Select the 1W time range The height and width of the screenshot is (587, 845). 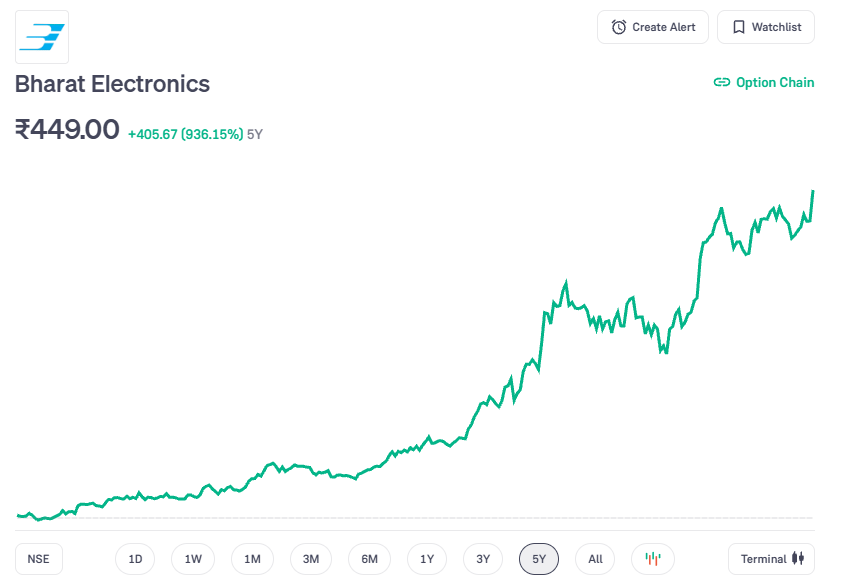(x=193, y=559)
